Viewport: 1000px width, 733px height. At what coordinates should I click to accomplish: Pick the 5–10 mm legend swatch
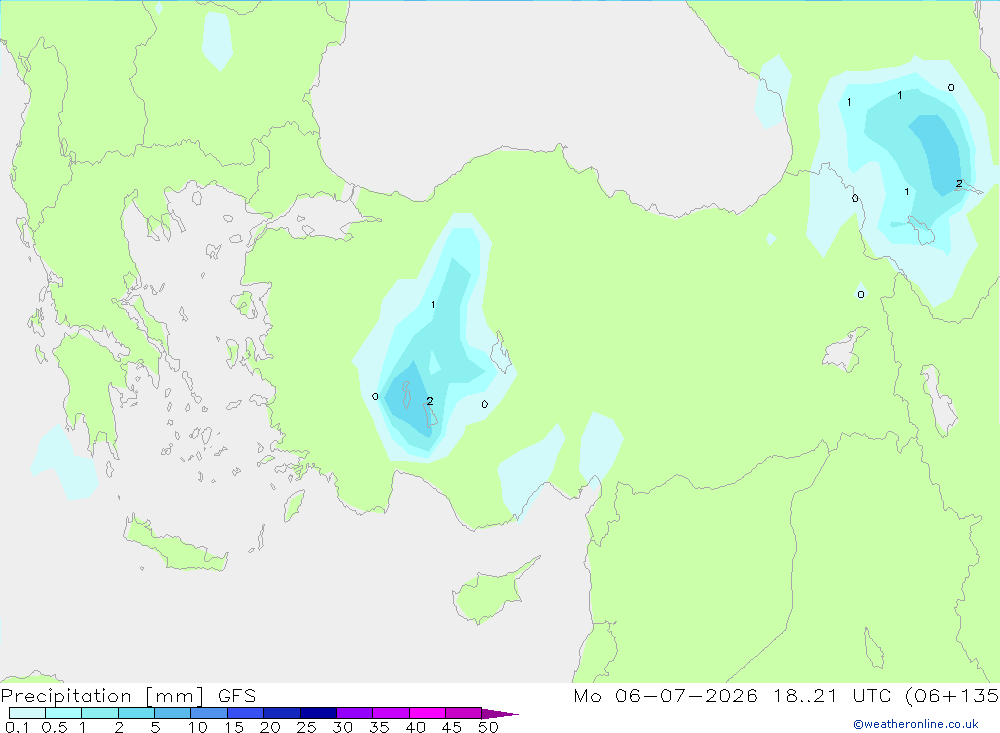172,713
